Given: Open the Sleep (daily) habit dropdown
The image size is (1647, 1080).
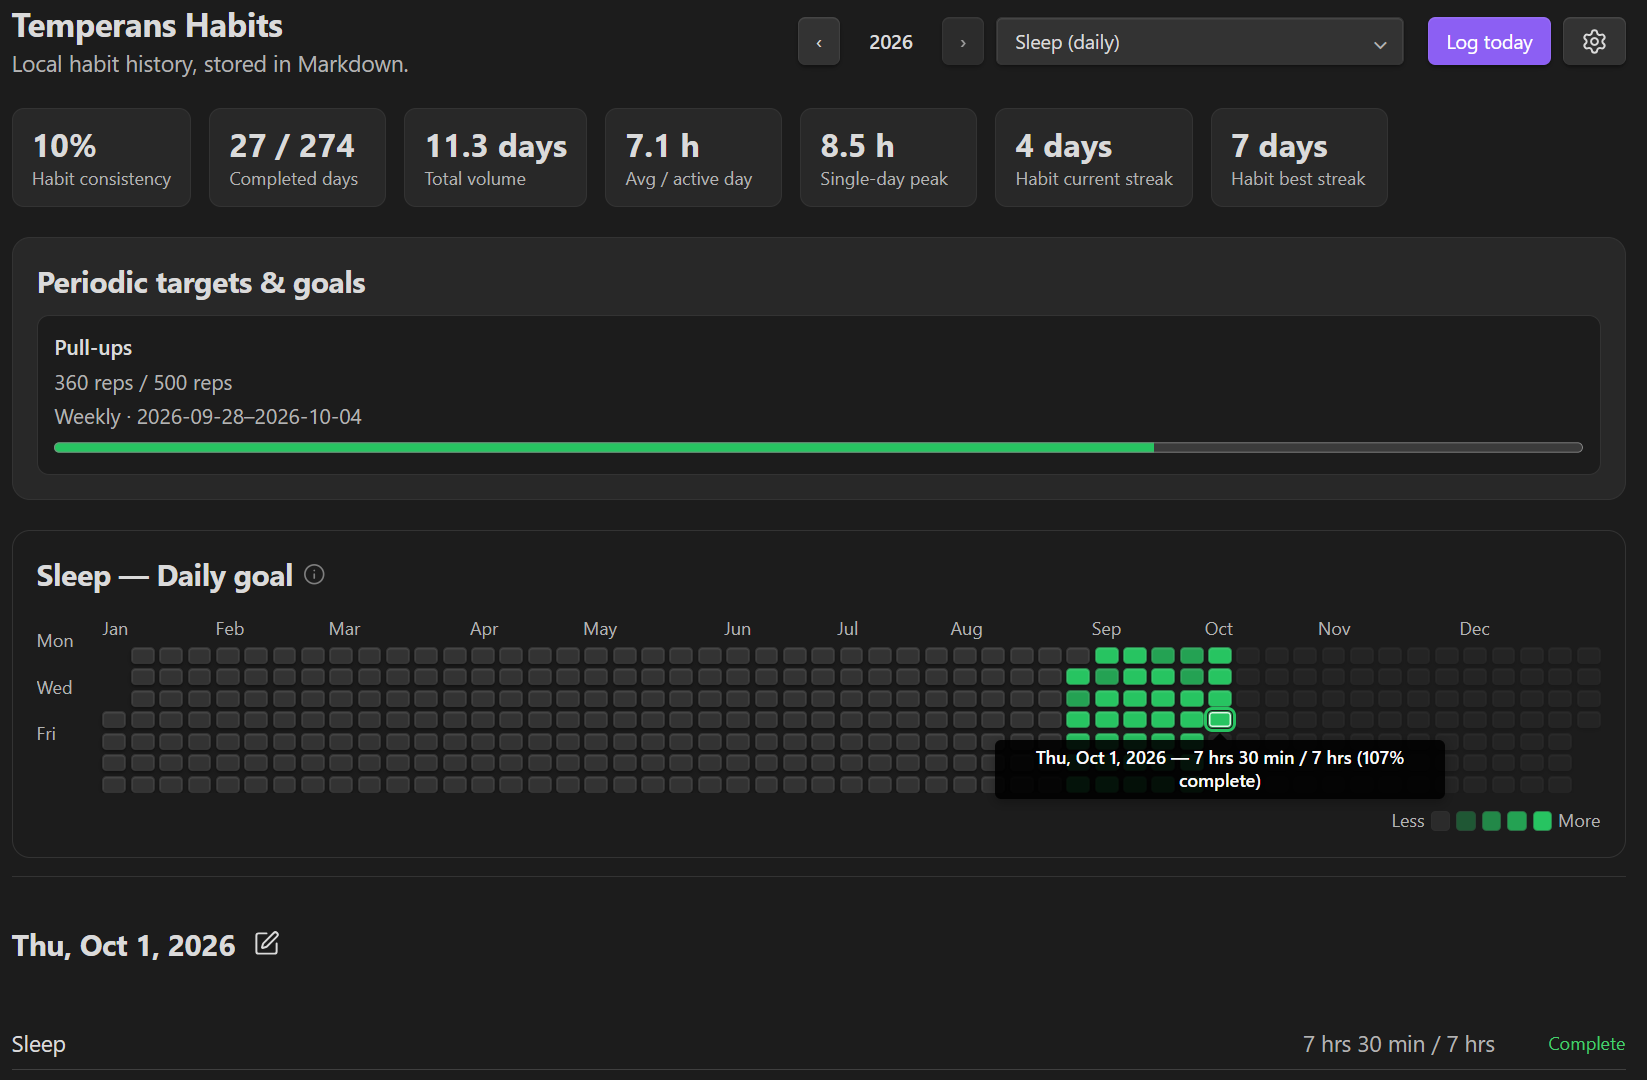Looking at the screenshot, I should click(x=1200, y=42).
